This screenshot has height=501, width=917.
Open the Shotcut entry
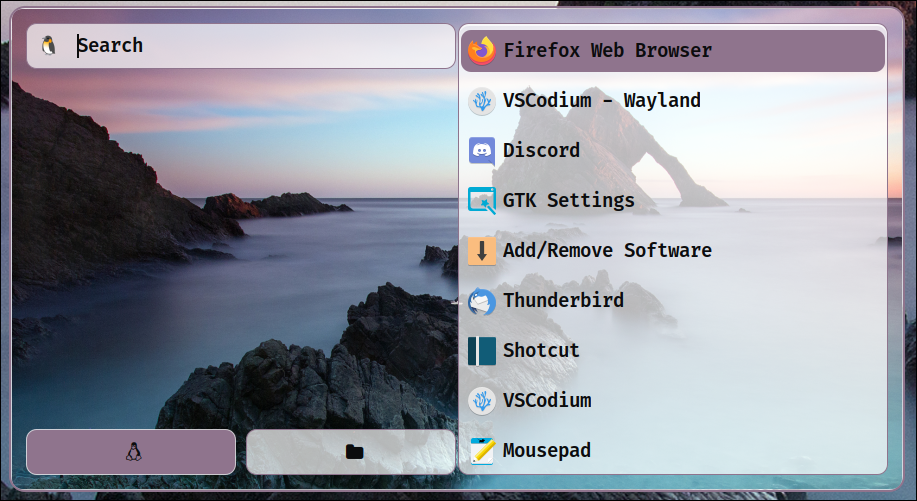click(x=673, y=351)
